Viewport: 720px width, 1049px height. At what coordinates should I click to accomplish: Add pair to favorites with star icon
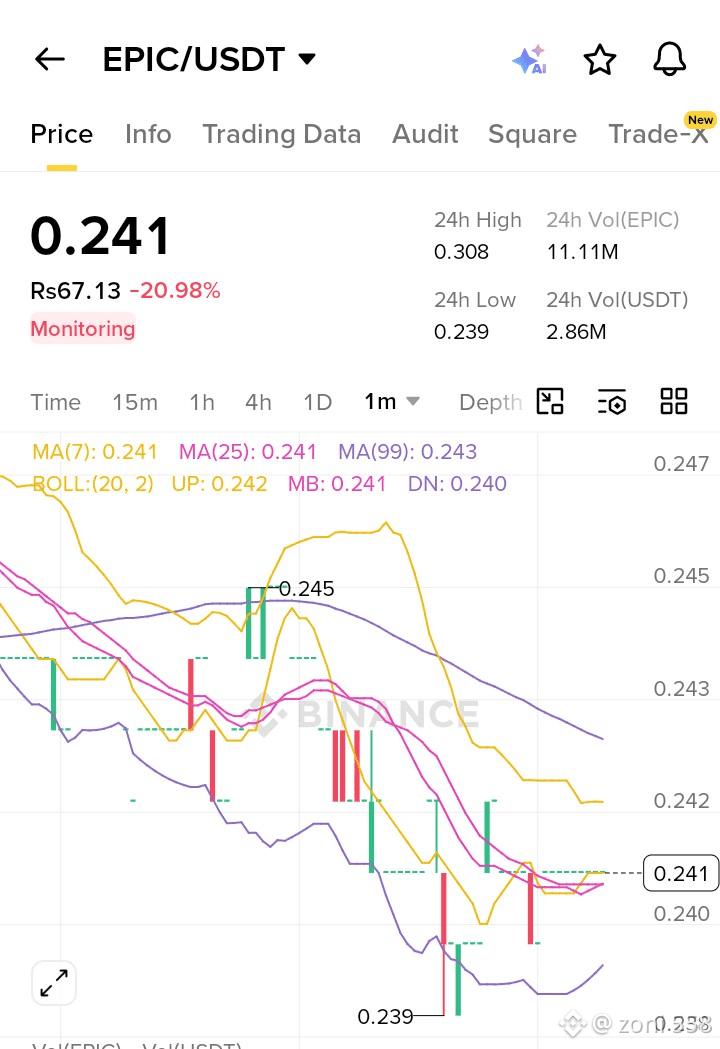click(600, 60)
